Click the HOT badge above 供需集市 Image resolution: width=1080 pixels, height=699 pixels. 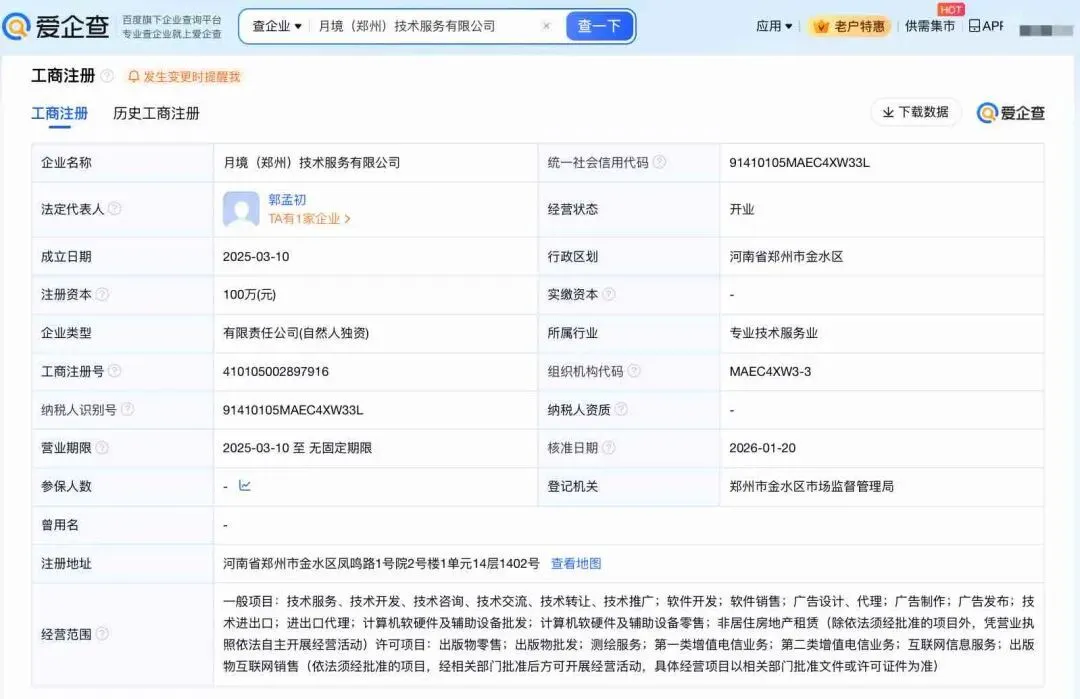pyautogui.click(x=950, y=10)
